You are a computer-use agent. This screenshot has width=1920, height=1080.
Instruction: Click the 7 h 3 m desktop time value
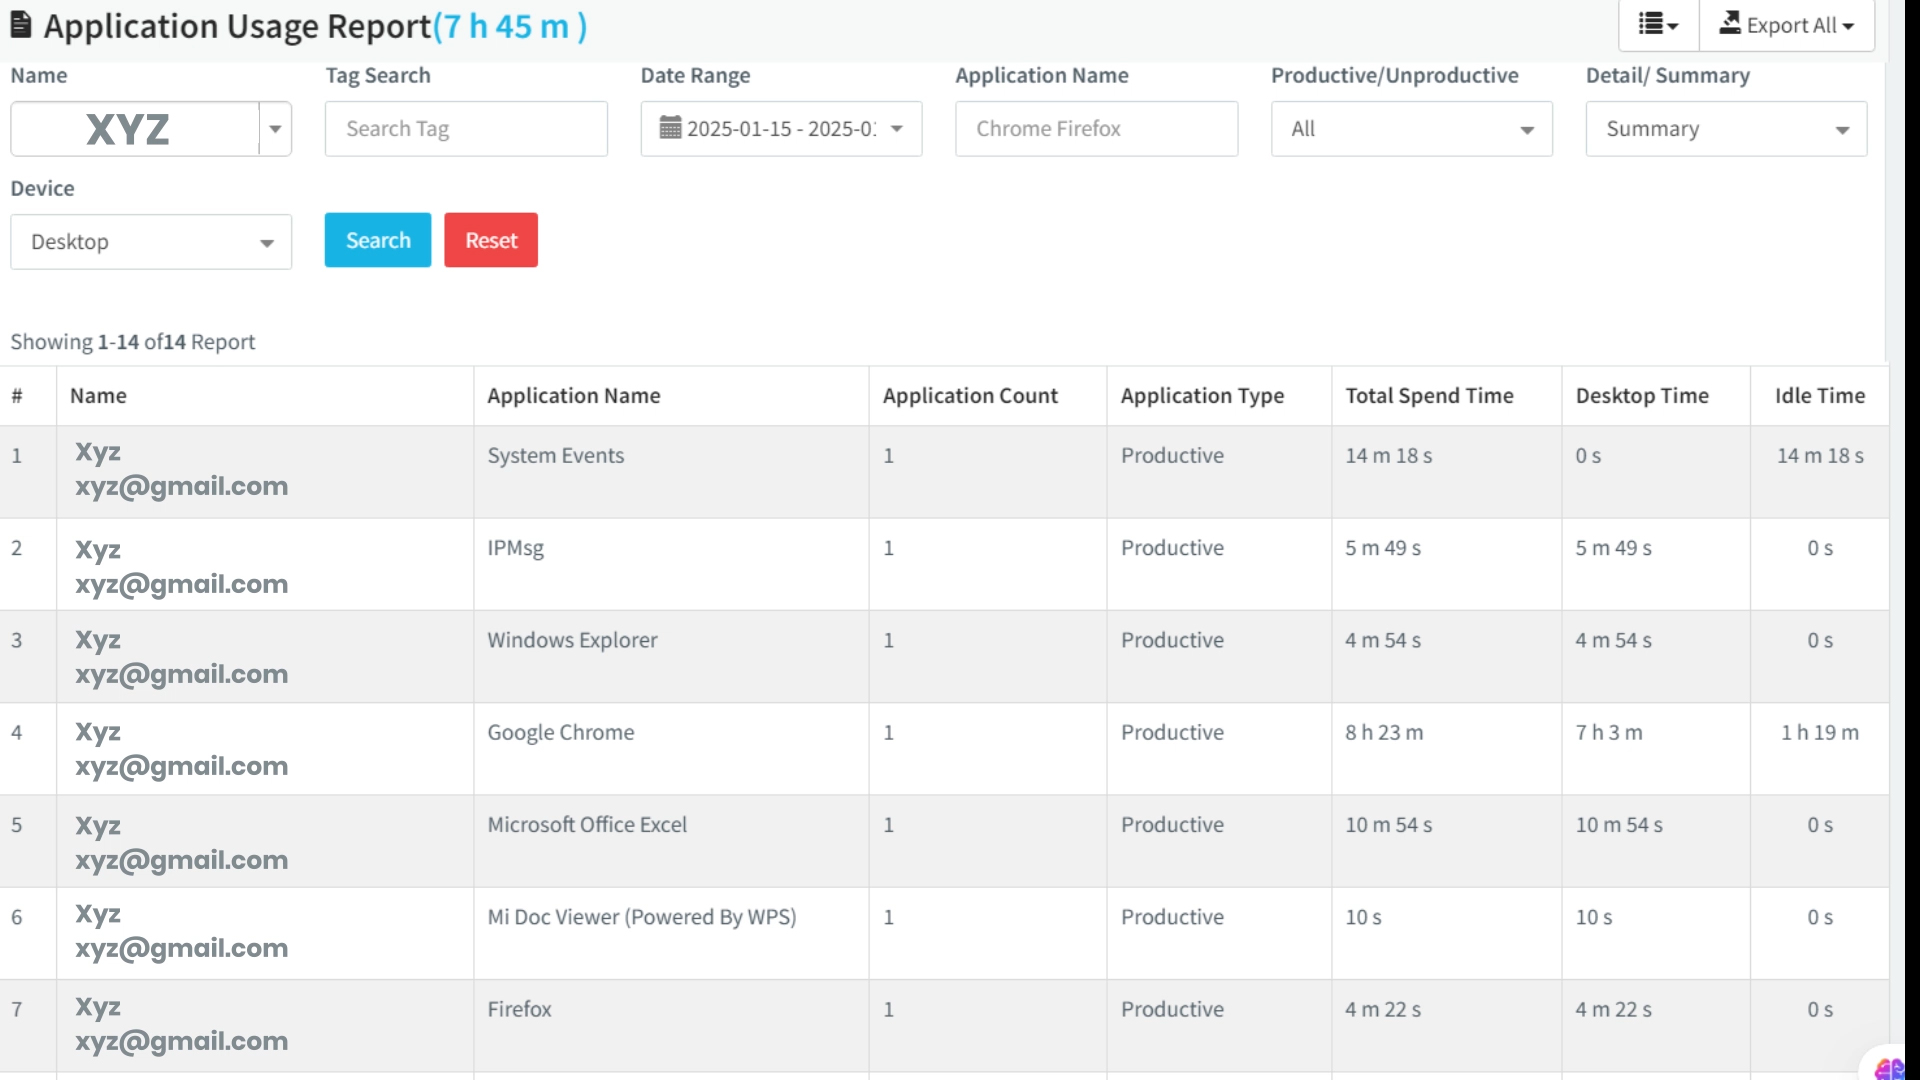(x=1609, y=733)
